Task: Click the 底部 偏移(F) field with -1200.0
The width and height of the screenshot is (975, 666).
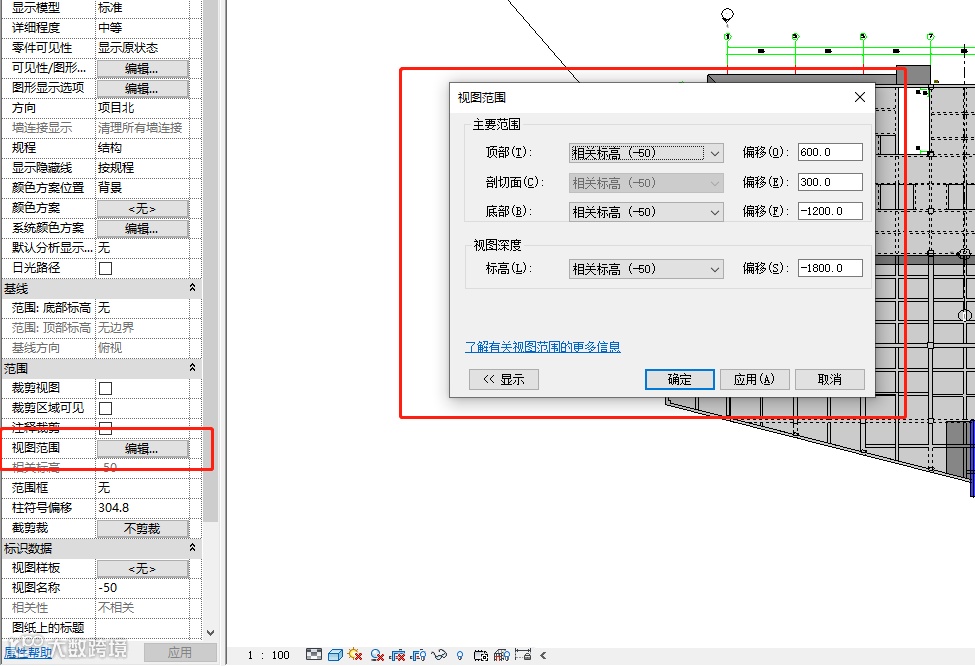Action: pyautogui.click(x=830, y=211)
